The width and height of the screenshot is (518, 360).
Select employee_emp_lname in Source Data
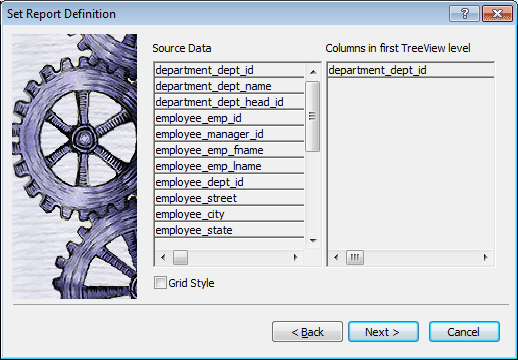[x=229, y=166]
